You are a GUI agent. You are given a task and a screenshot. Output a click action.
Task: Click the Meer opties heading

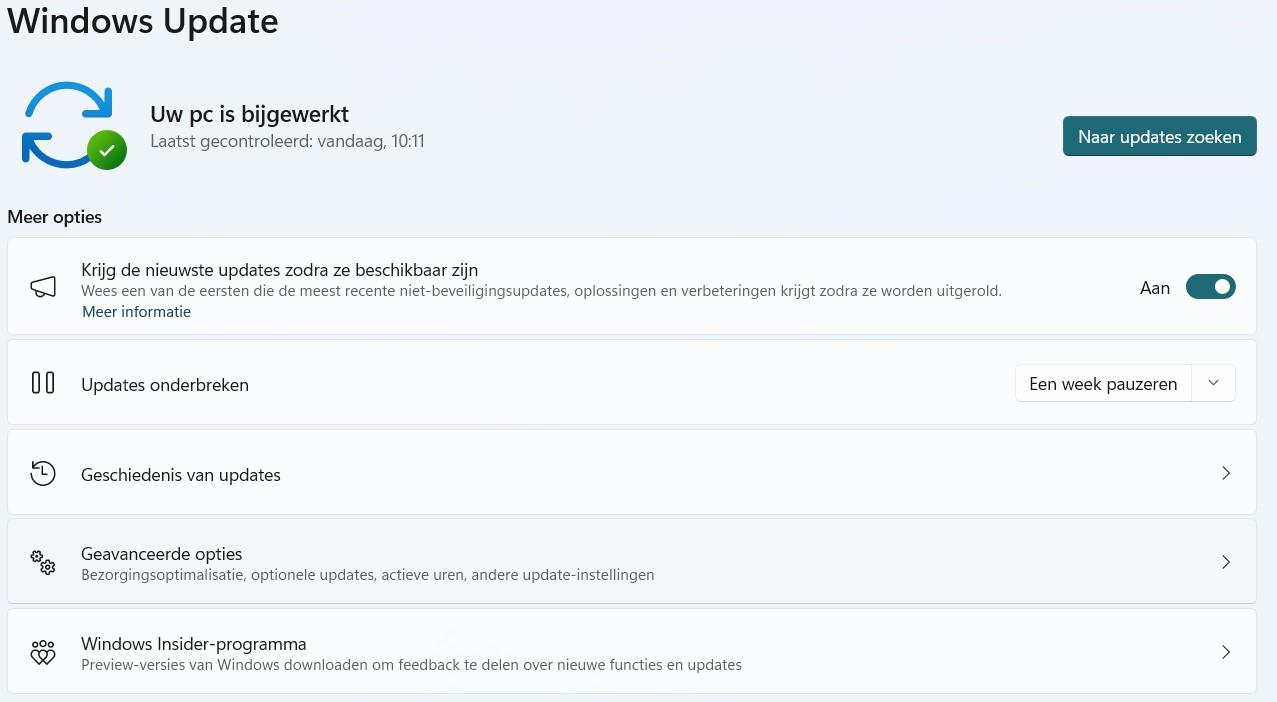coord(55,217)
